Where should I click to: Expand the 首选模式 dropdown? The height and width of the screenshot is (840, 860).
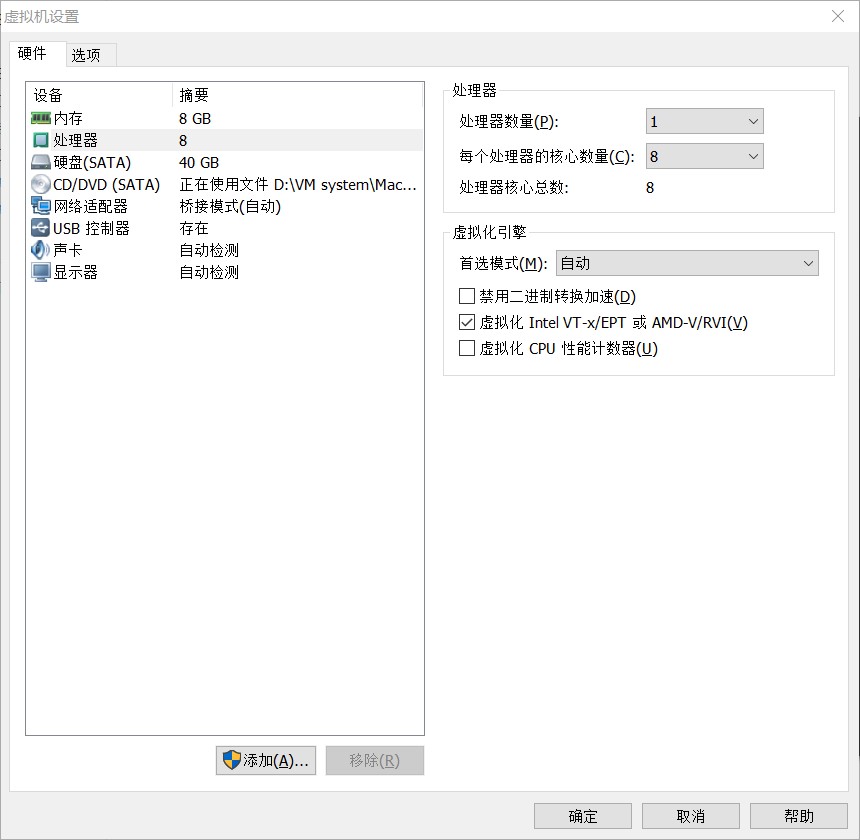(687, 263)
